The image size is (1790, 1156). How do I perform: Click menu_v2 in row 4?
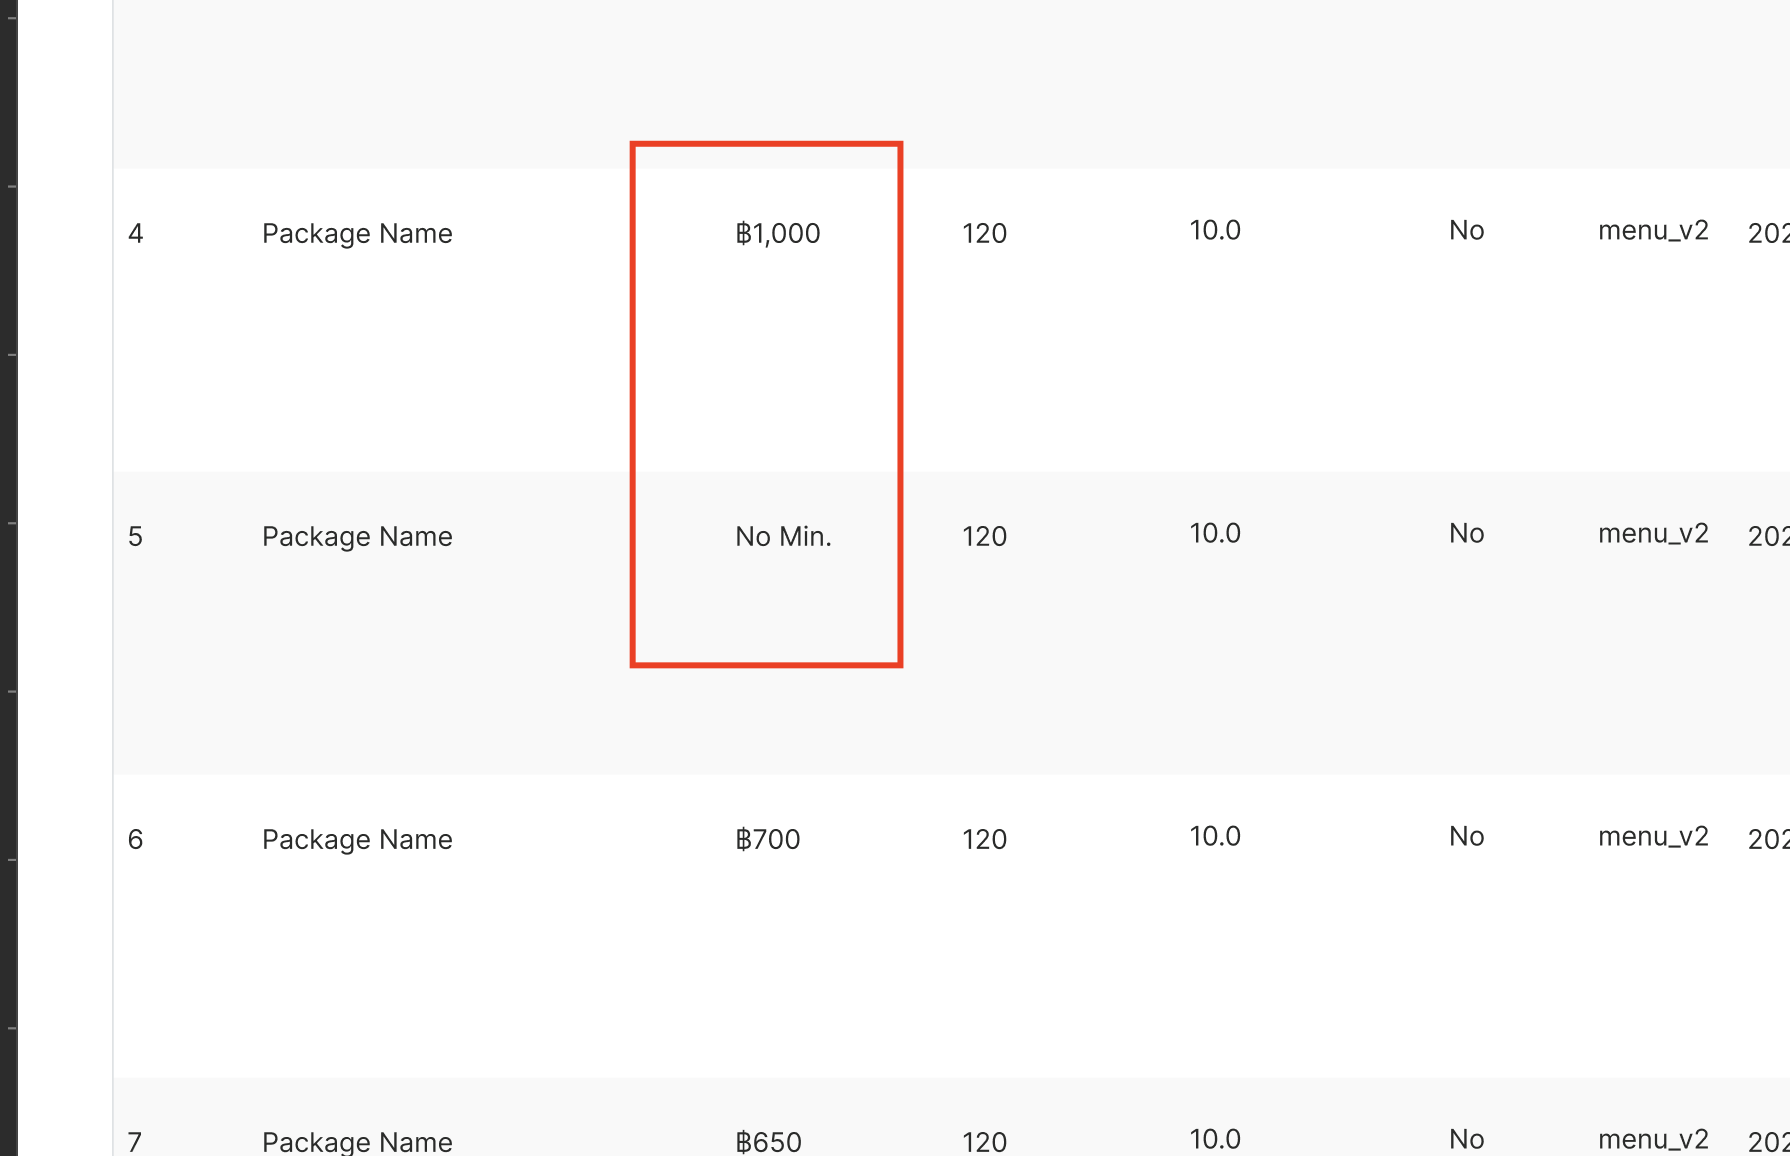(1652, 230)
